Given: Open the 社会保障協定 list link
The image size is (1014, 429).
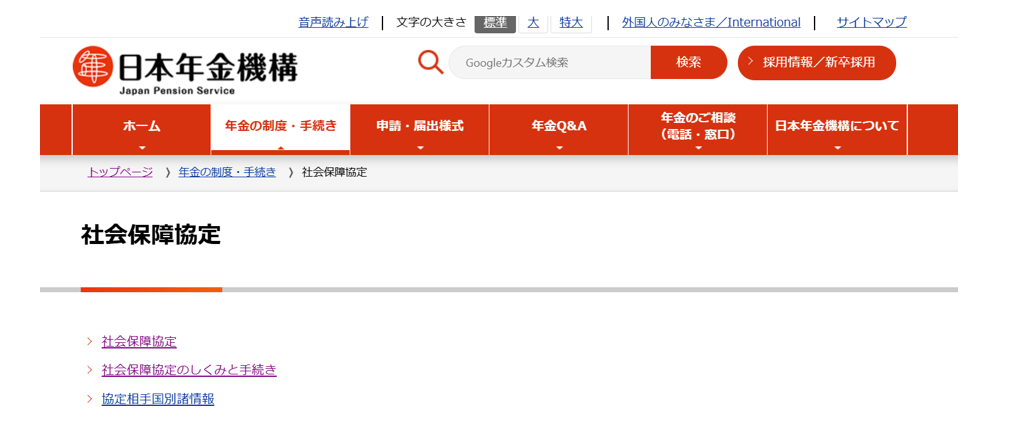Looking at the screenshot, I should 139,342.
